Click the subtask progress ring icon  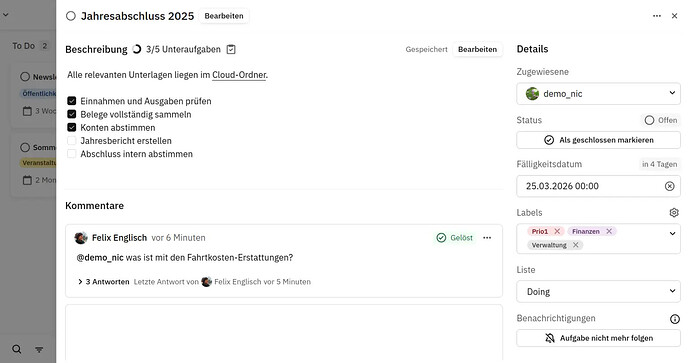click(x=137, y=49)
